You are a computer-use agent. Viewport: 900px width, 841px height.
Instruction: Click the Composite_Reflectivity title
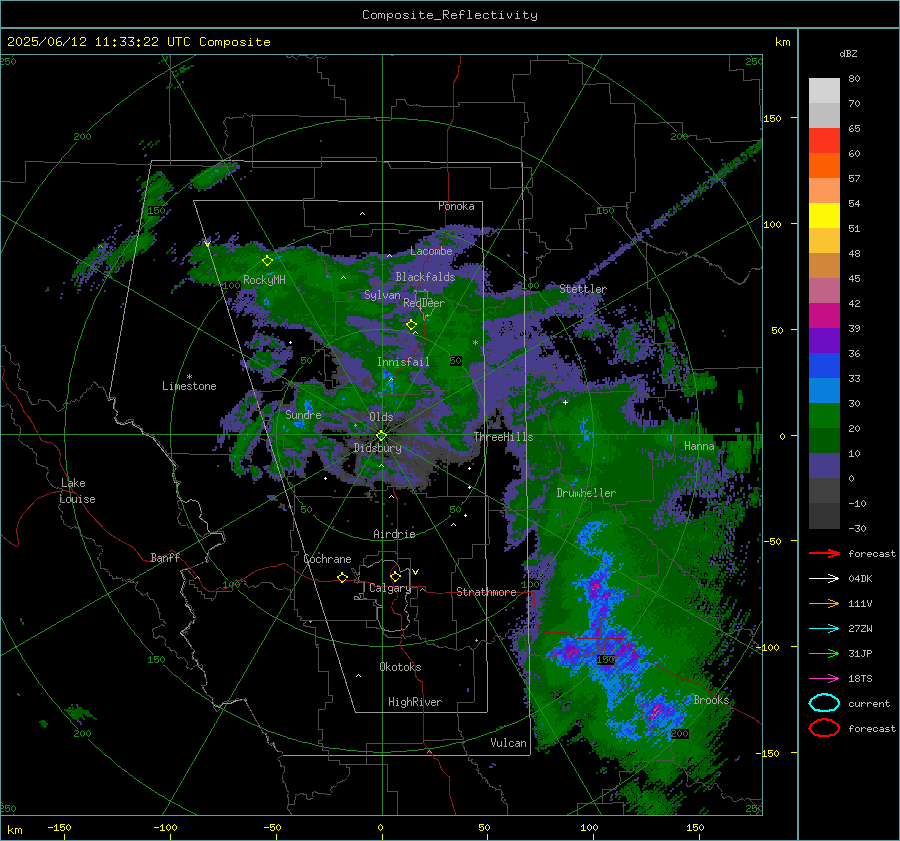tap(450, 15)
